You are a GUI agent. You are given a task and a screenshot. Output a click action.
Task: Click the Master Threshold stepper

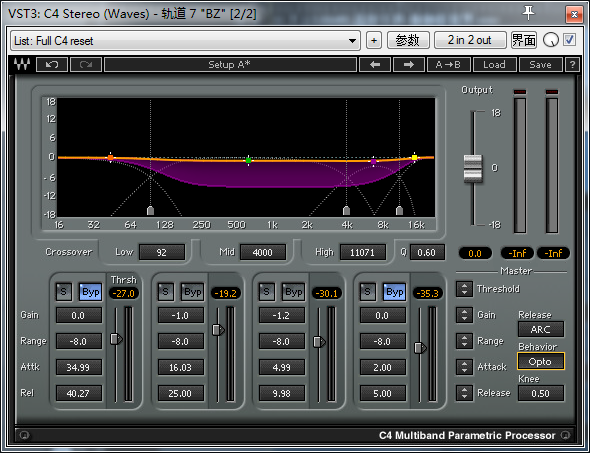(464, 289)
